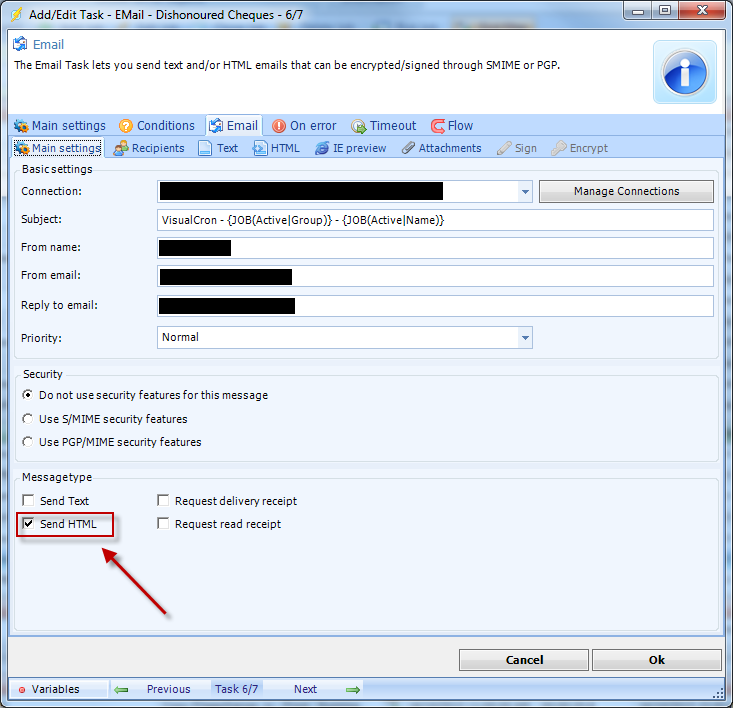Click the blue info icon
733x708 pixels.
point(685,72)
